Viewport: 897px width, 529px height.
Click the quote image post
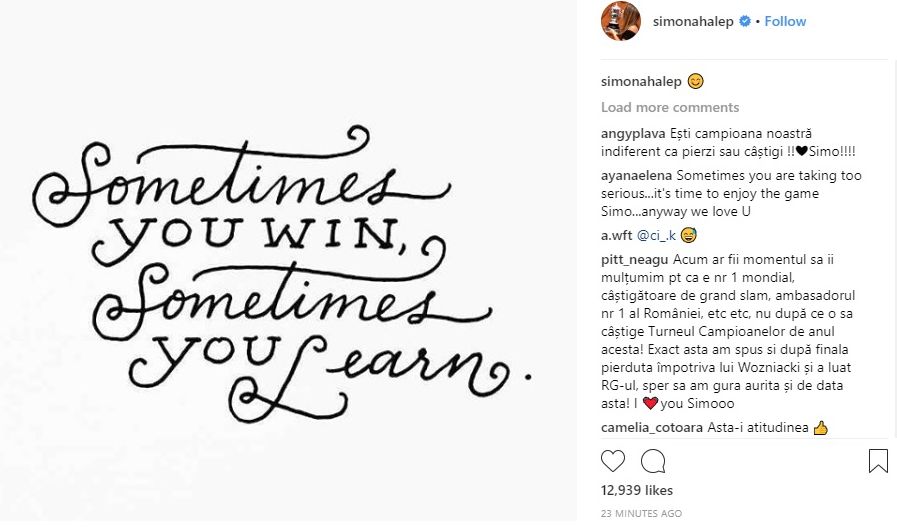click(x=290, y=264)
